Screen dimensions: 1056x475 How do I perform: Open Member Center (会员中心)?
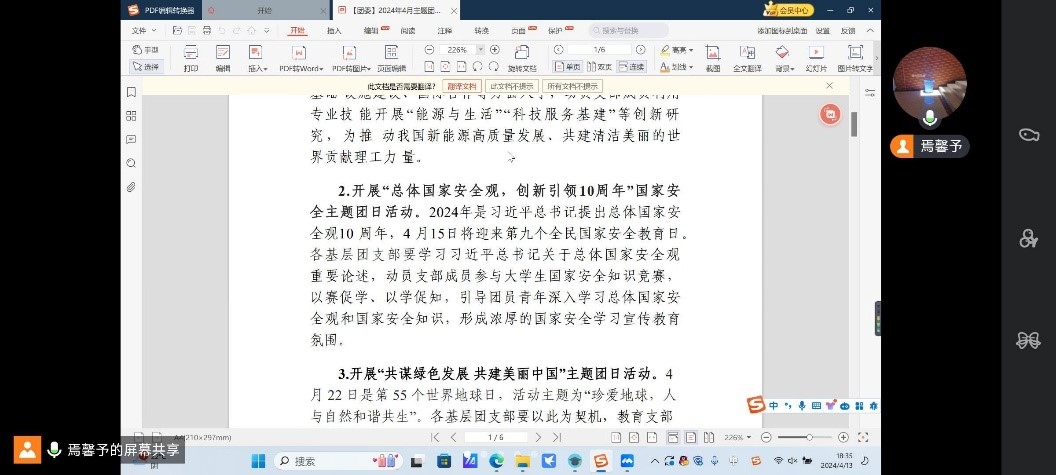[x=789, y=10]
